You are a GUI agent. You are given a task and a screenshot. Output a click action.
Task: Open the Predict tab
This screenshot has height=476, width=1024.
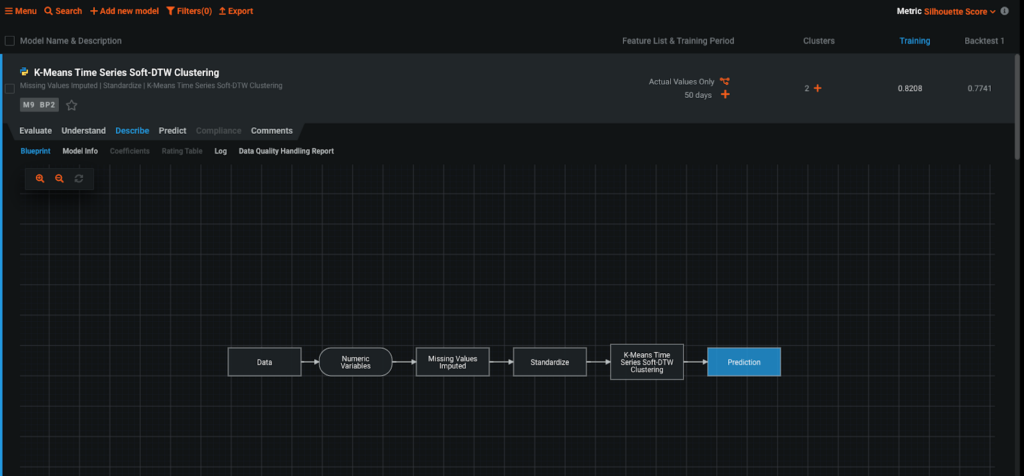[172, 131]
